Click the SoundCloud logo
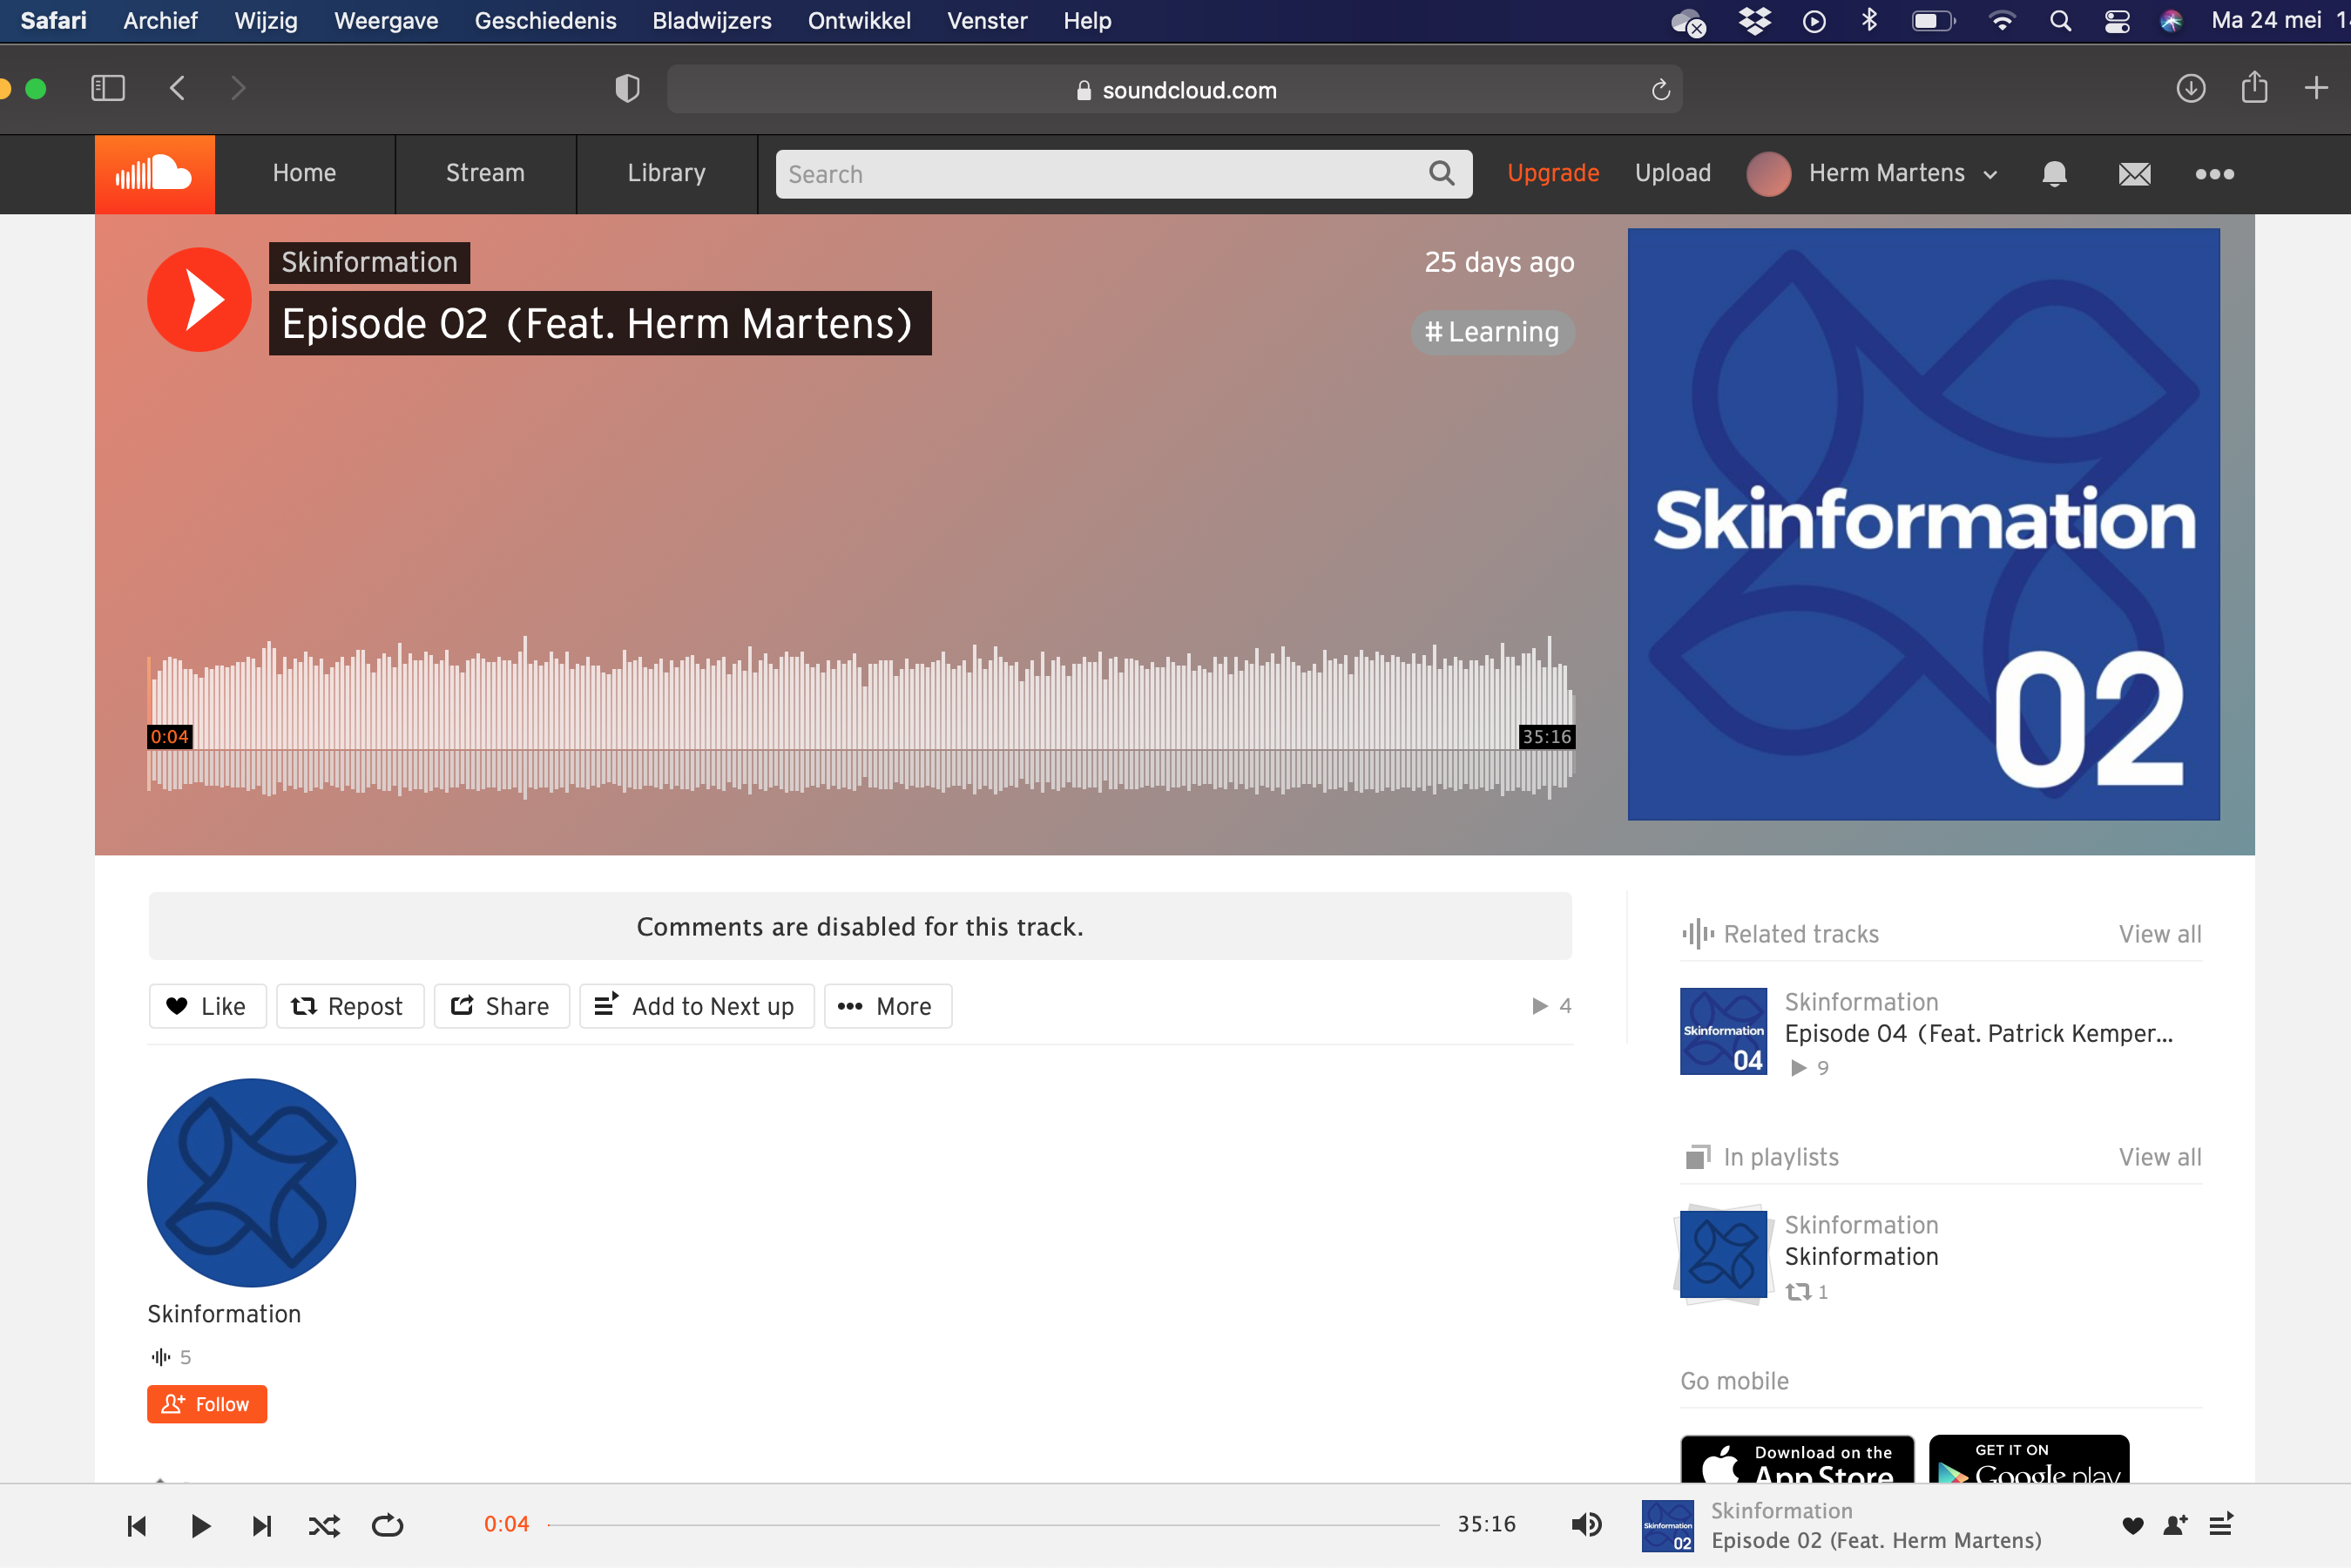Image resolution: width=2351 pixels, height=1568 pixels. pyautogui.click(x=154, y=174)
